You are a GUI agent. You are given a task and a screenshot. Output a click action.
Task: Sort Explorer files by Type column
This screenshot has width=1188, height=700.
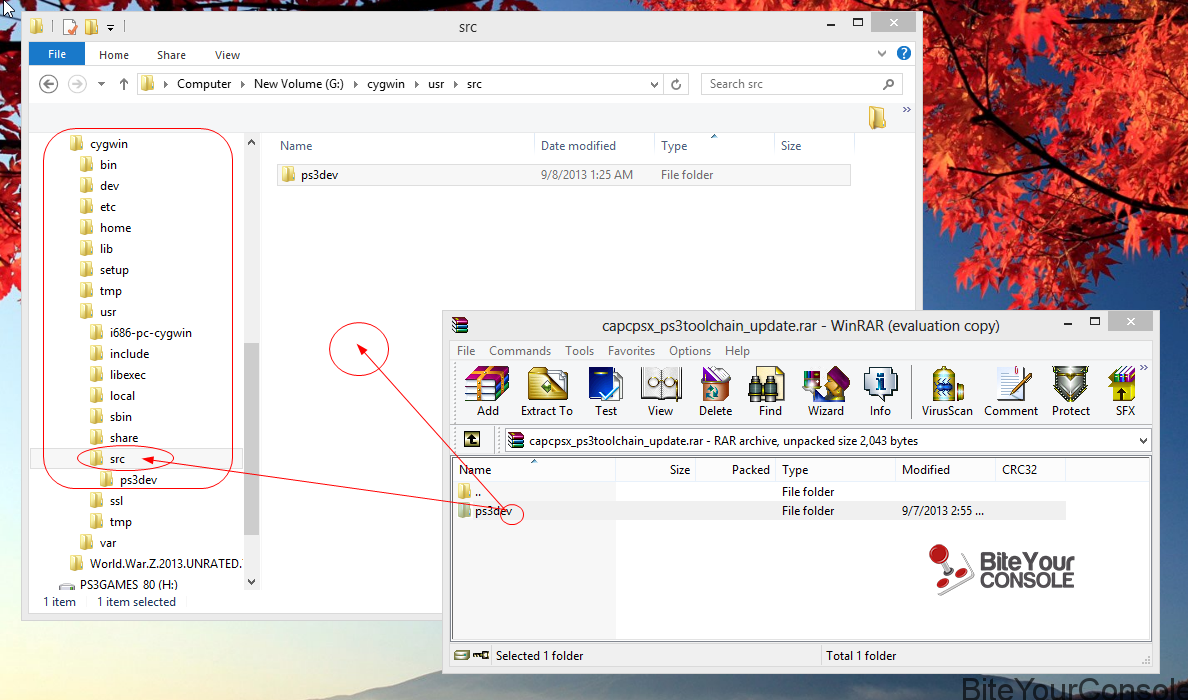tap(714, 145)
